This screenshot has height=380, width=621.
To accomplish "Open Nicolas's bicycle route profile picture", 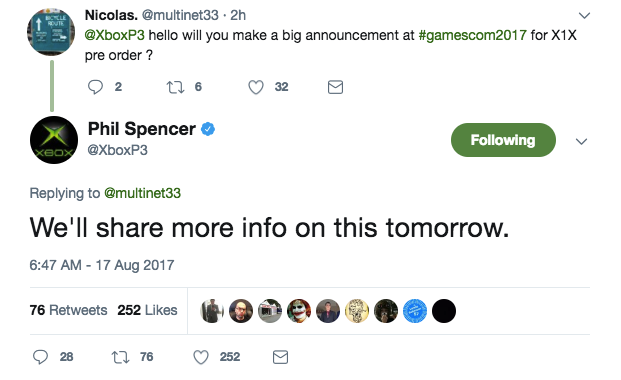I will tap(51, 32).
